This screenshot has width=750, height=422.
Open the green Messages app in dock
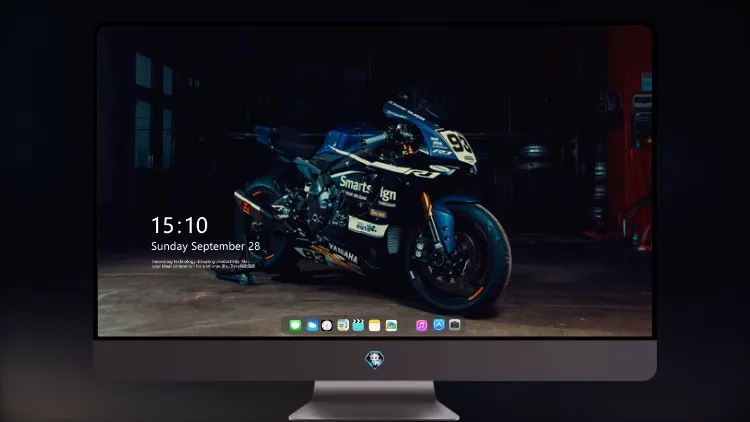[295, 325]
